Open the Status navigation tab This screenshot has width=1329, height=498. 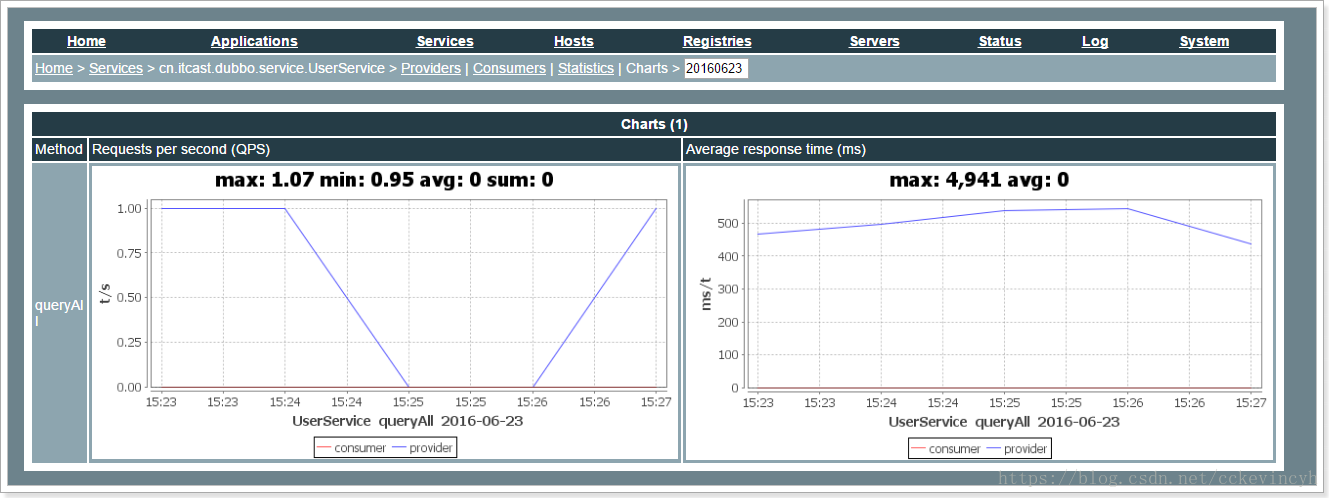pyautogui.click(x=1000, y=41)
